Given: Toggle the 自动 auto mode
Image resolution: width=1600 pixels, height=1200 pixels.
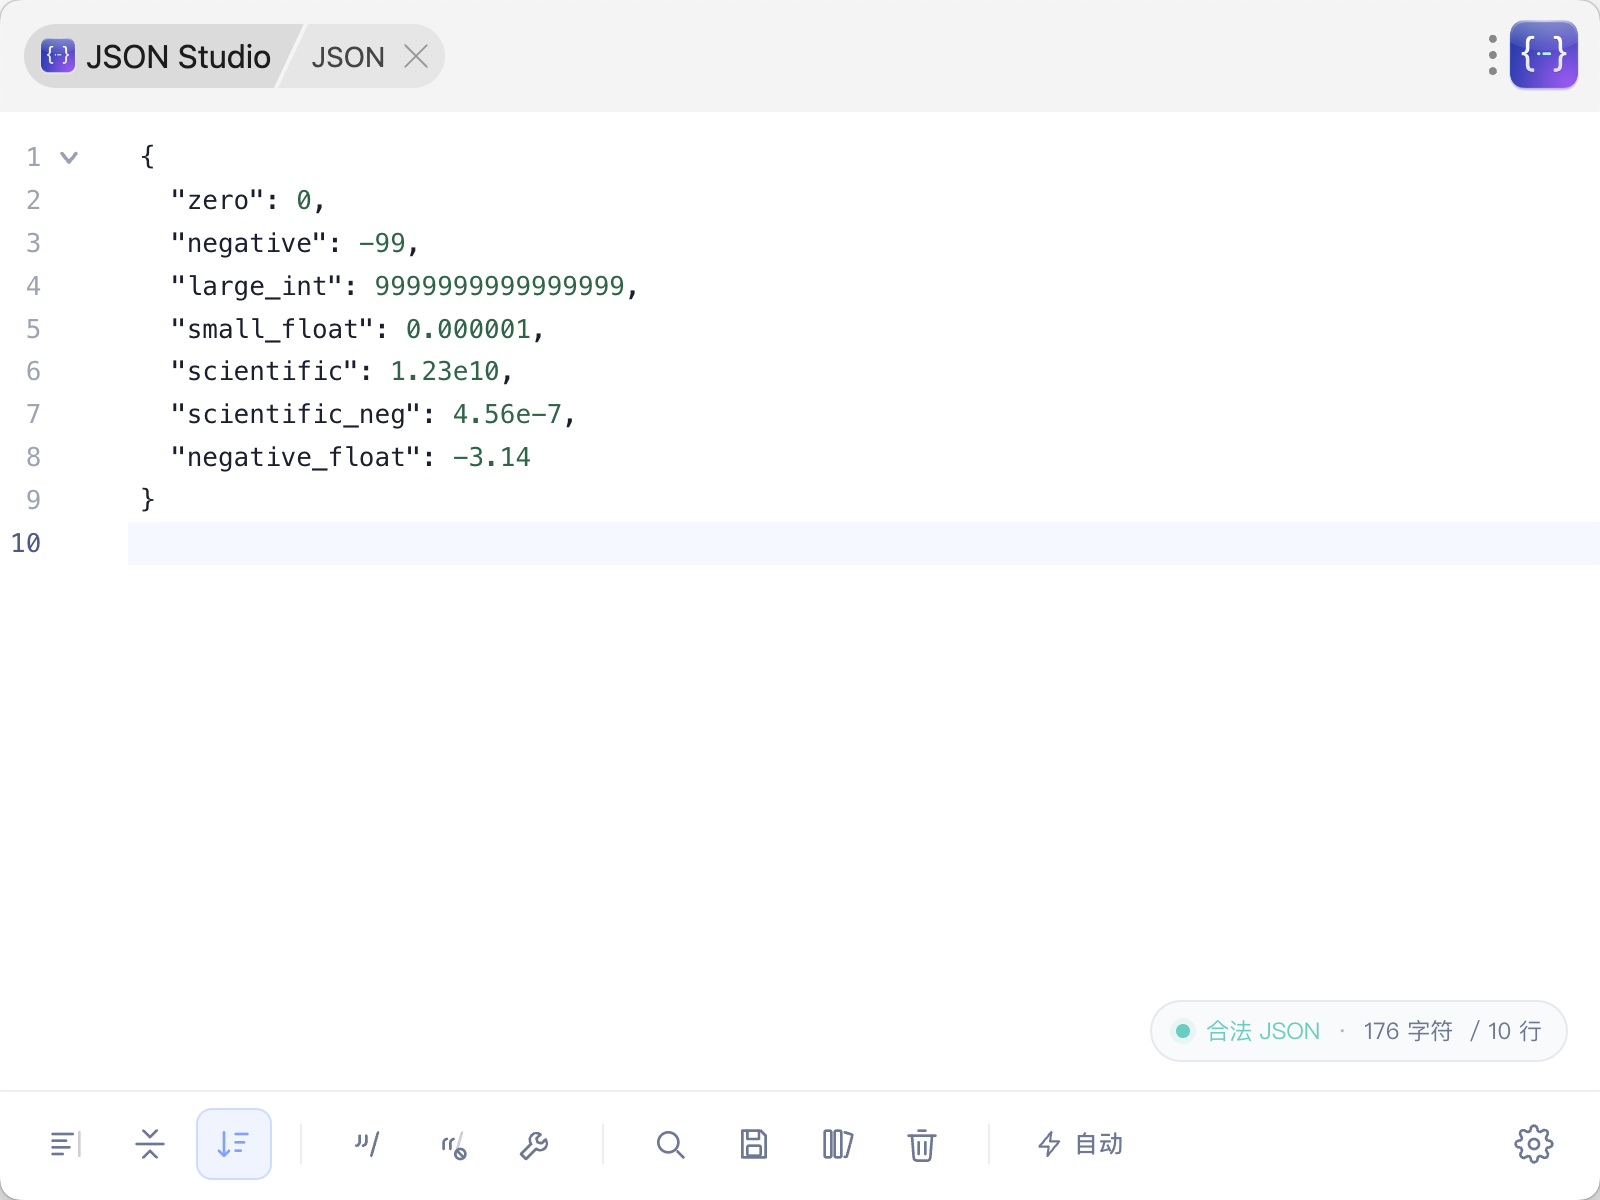Looking at the screenshot, I should pos(1080,1144).
